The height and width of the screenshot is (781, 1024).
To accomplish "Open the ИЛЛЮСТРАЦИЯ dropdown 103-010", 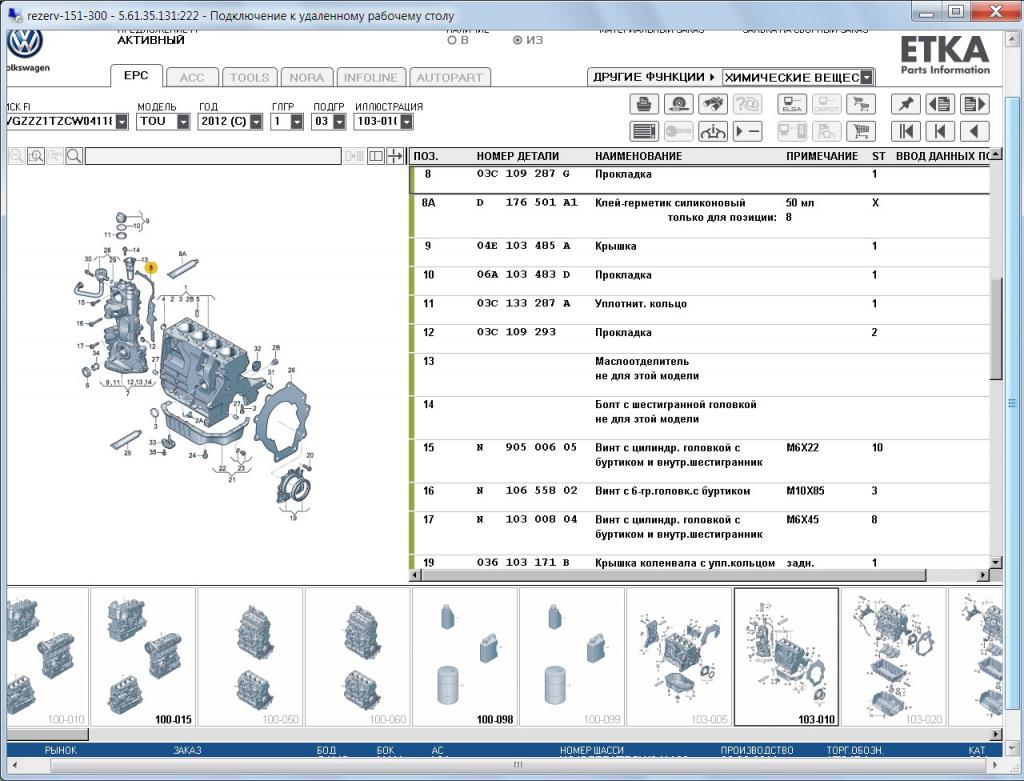I will 406,121.
